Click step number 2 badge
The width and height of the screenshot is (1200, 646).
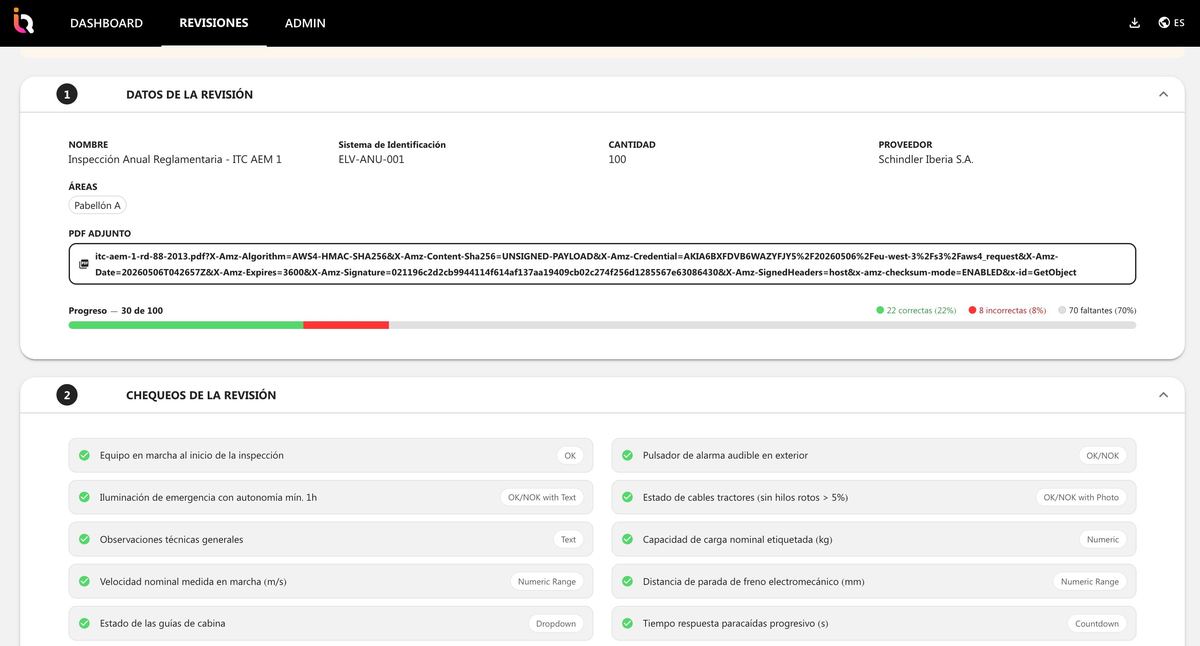coord(67,395)
